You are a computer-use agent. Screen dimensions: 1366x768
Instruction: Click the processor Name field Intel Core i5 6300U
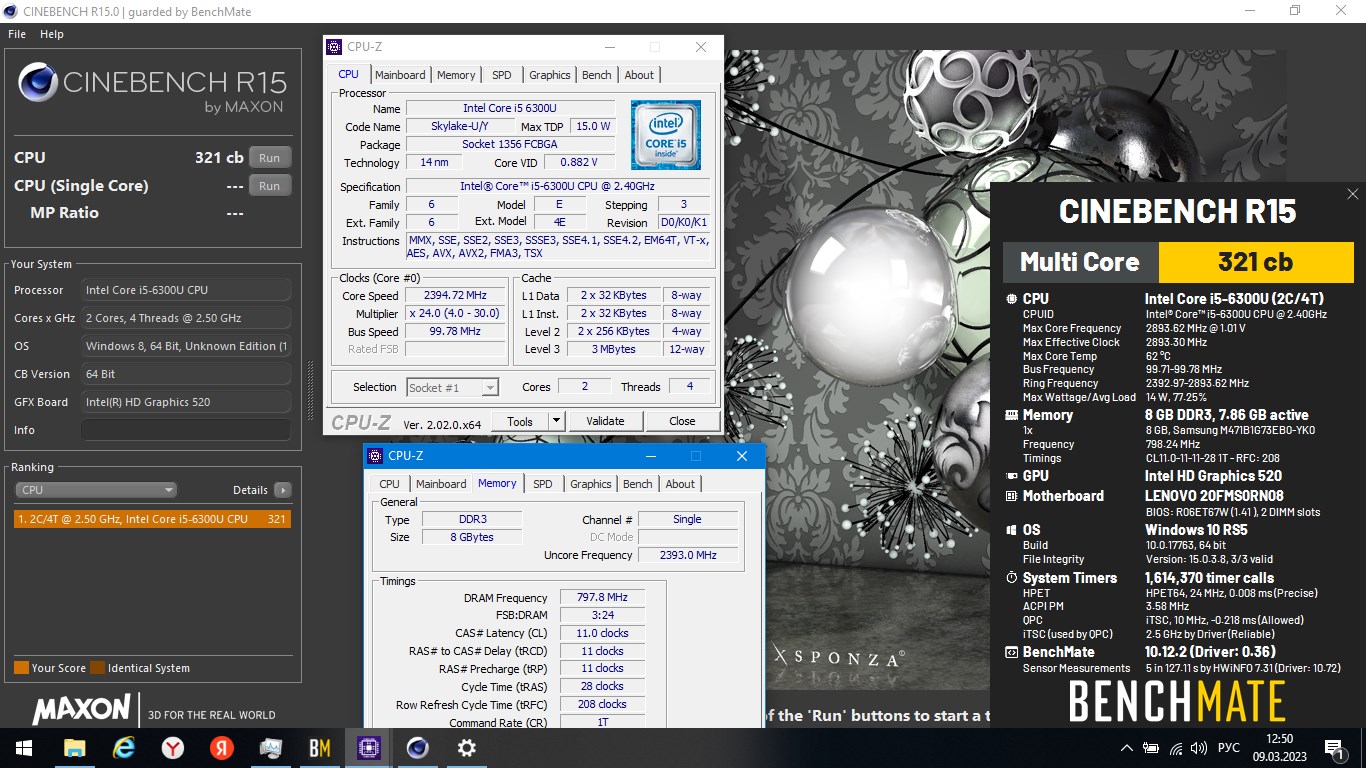point(510,108)
